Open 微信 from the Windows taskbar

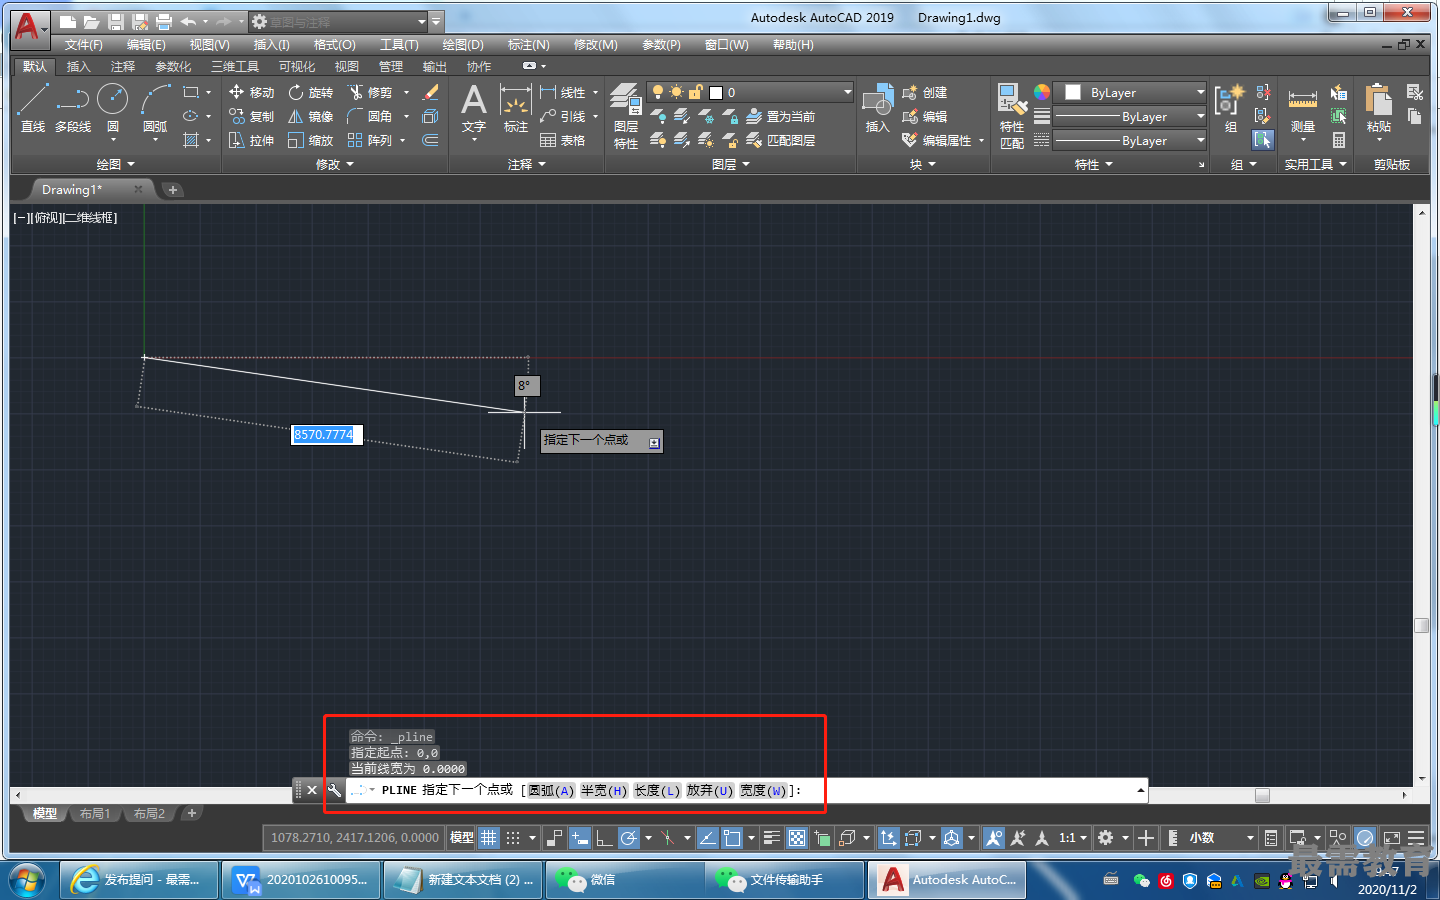(x=625, y=880)
